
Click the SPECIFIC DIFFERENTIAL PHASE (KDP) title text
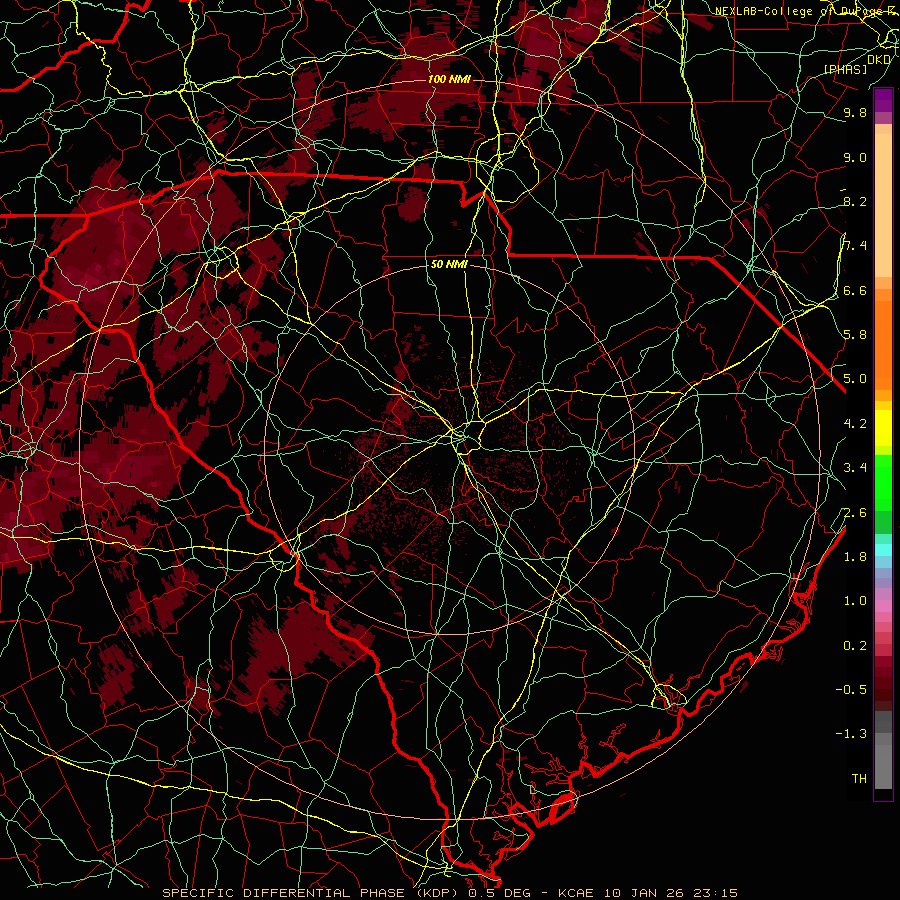(x=311, y=893)
